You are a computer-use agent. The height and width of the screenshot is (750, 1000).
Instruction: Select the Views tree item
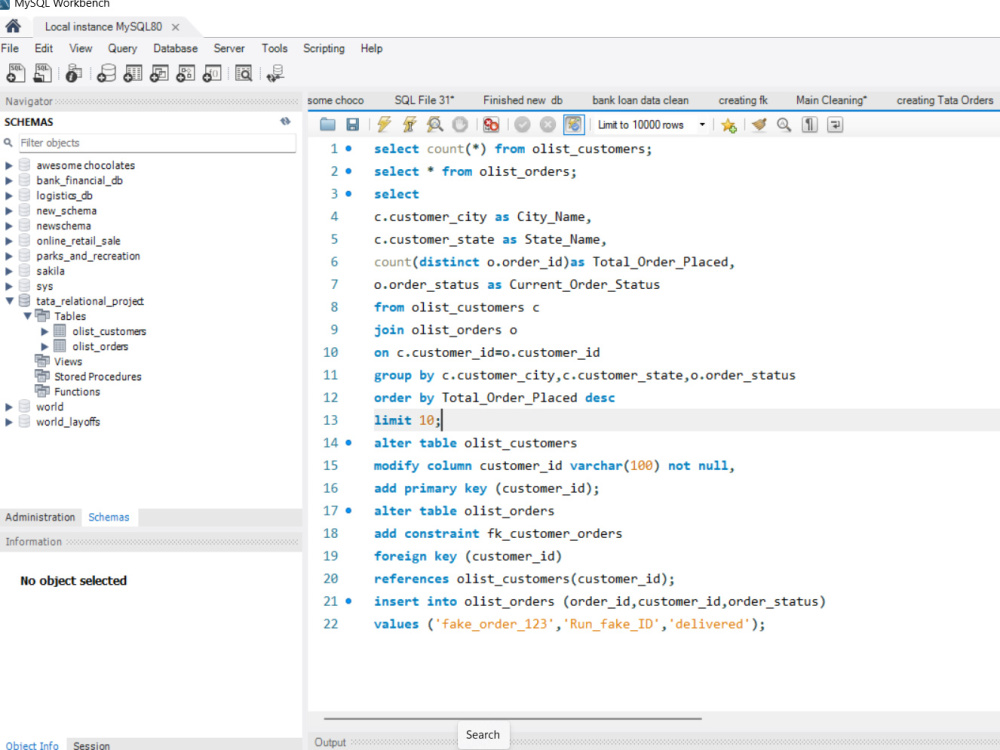coord(68,362)
